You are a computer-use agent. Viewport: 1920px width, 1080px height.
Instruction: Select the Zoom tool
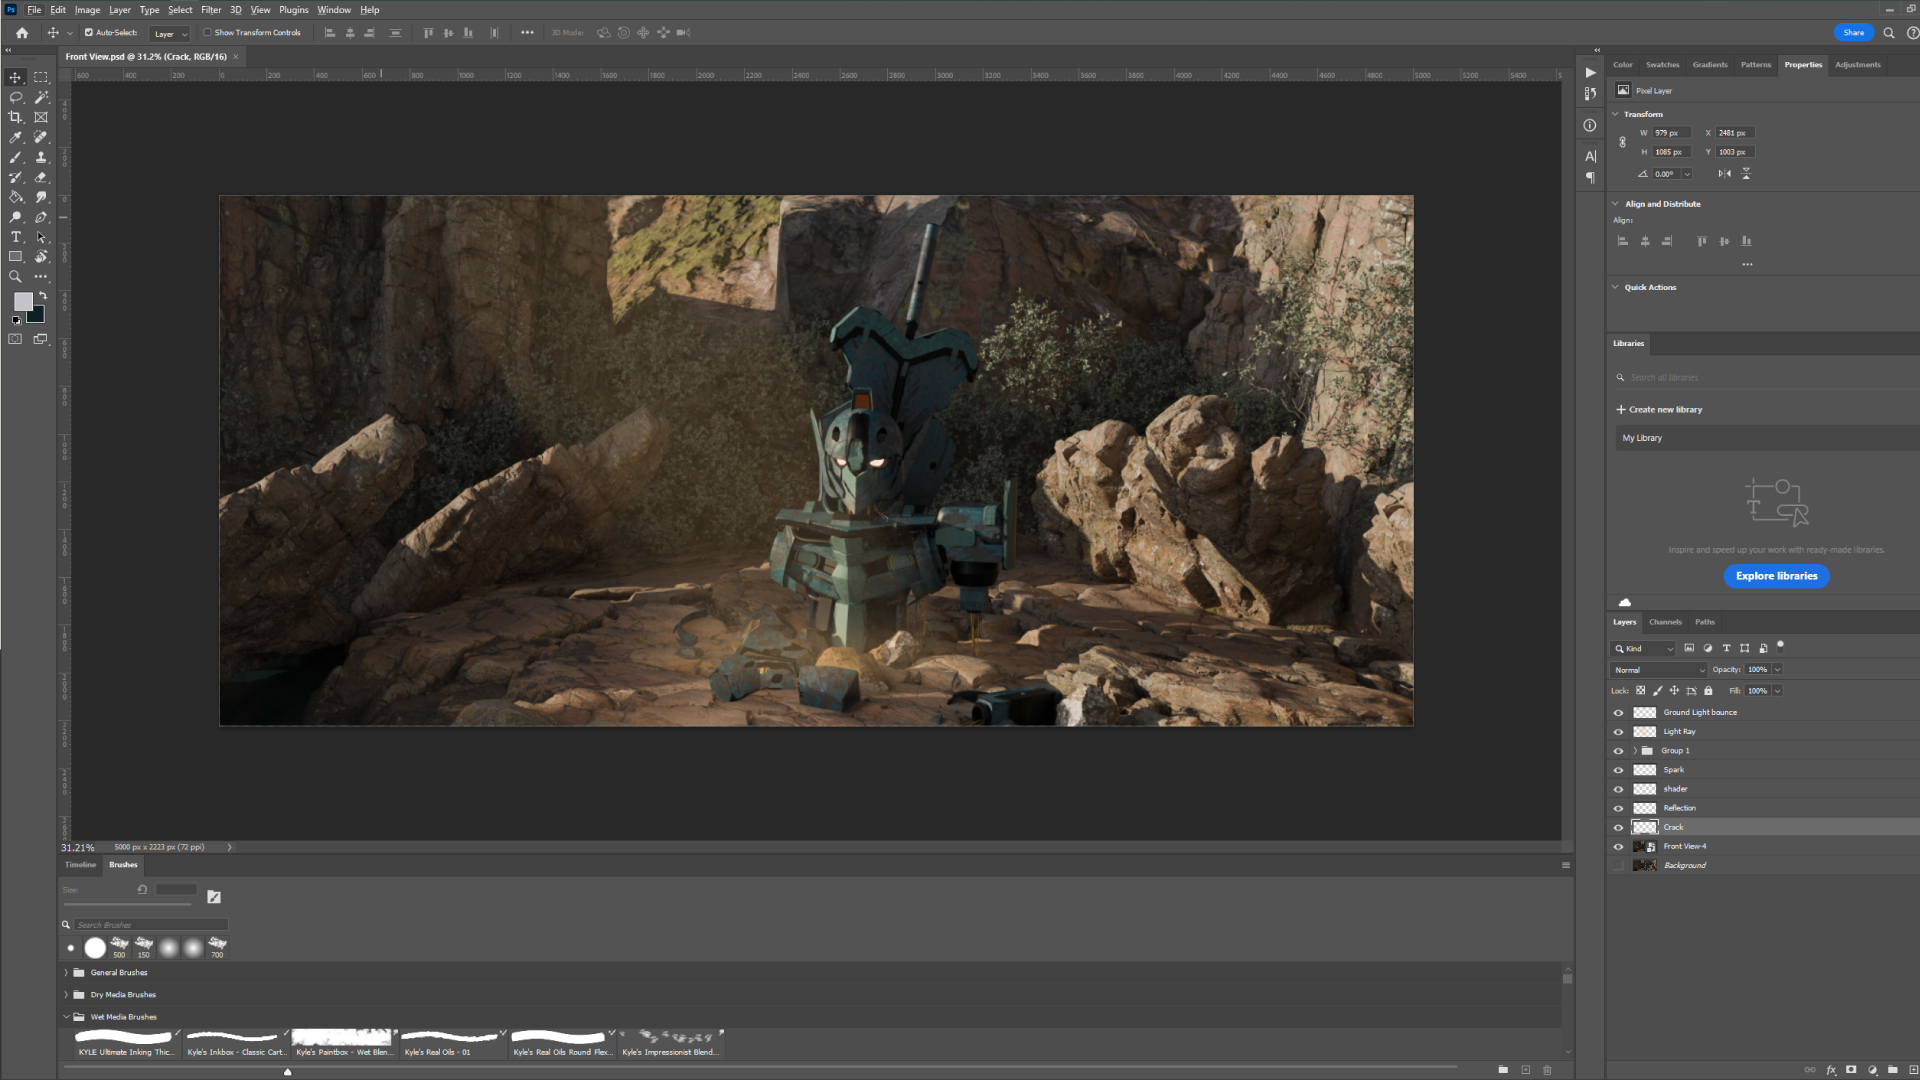click(16, 277)
